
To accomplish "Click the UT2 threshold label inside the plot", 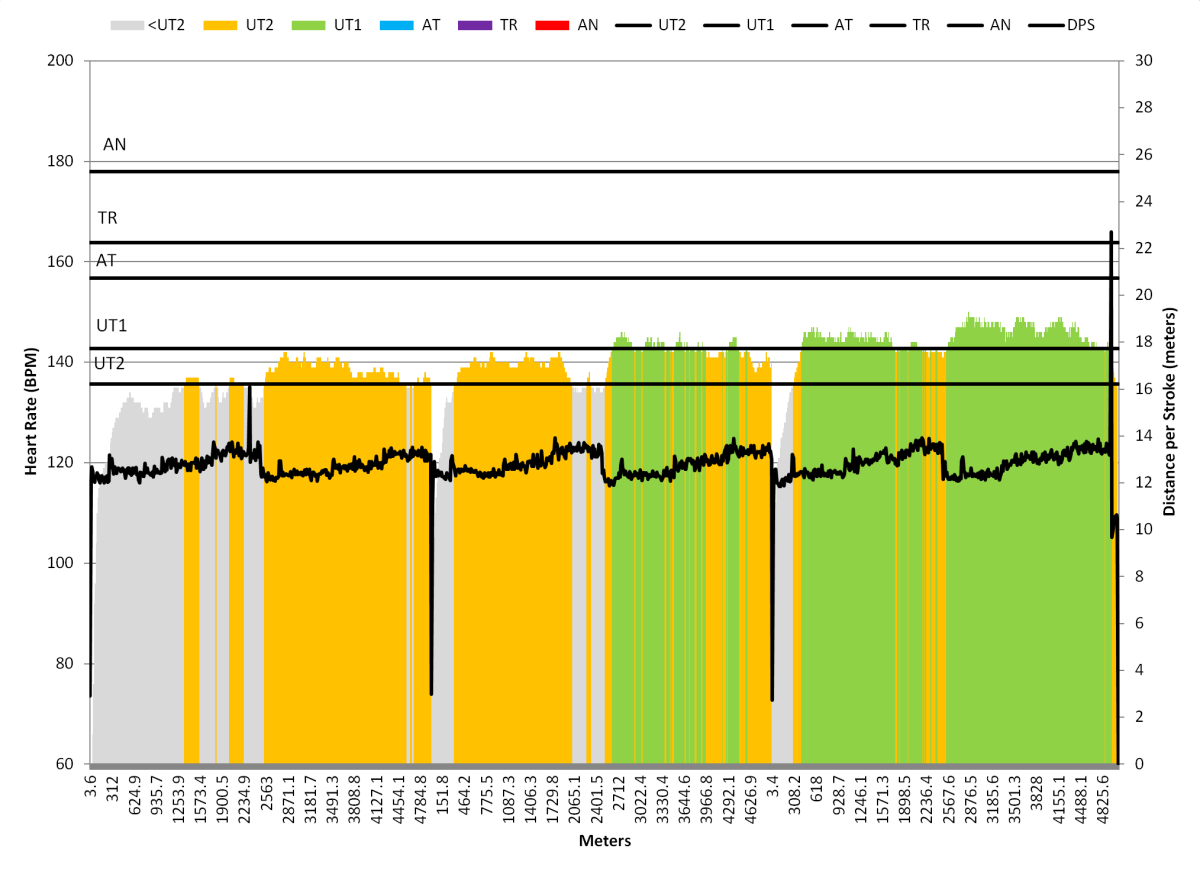I will tap(110, 363).
